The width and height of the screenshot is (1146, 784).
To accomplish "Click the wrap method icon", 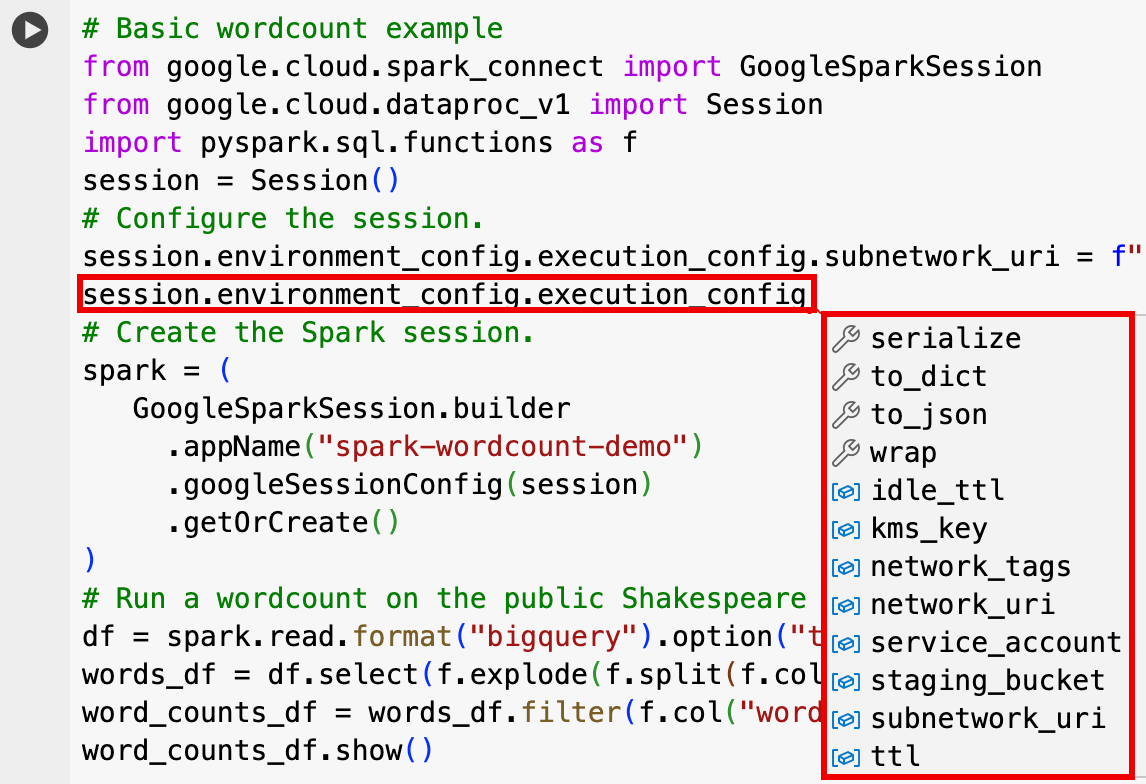I will click(843, 452).
